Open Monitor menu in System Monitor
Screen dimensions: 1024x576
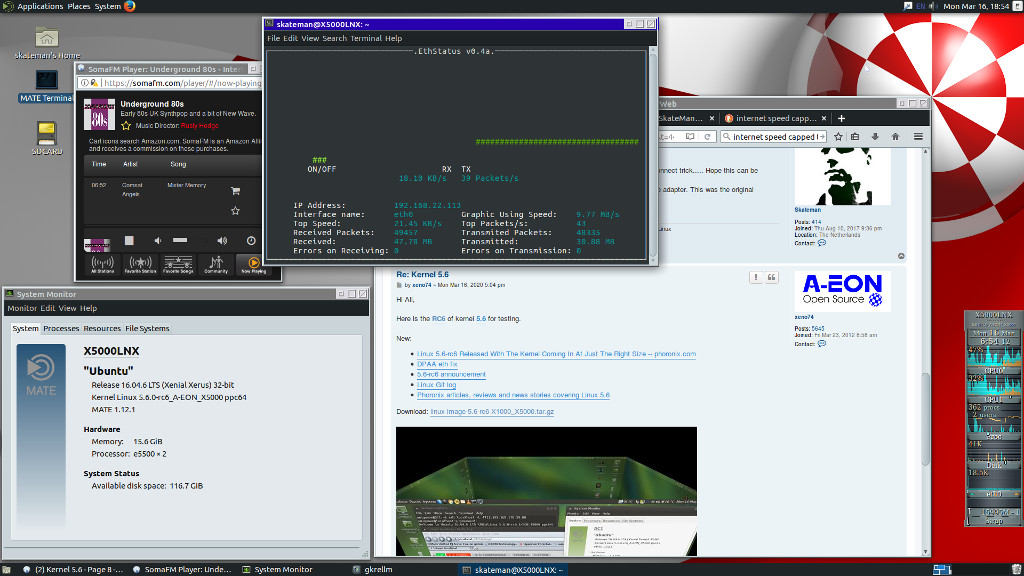pyautogui.click(x=22, y=308)
